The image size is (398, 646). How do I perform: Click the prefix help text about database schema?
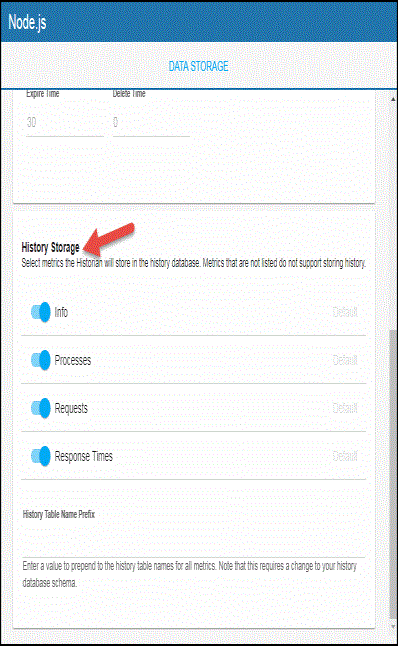point(190,574)
